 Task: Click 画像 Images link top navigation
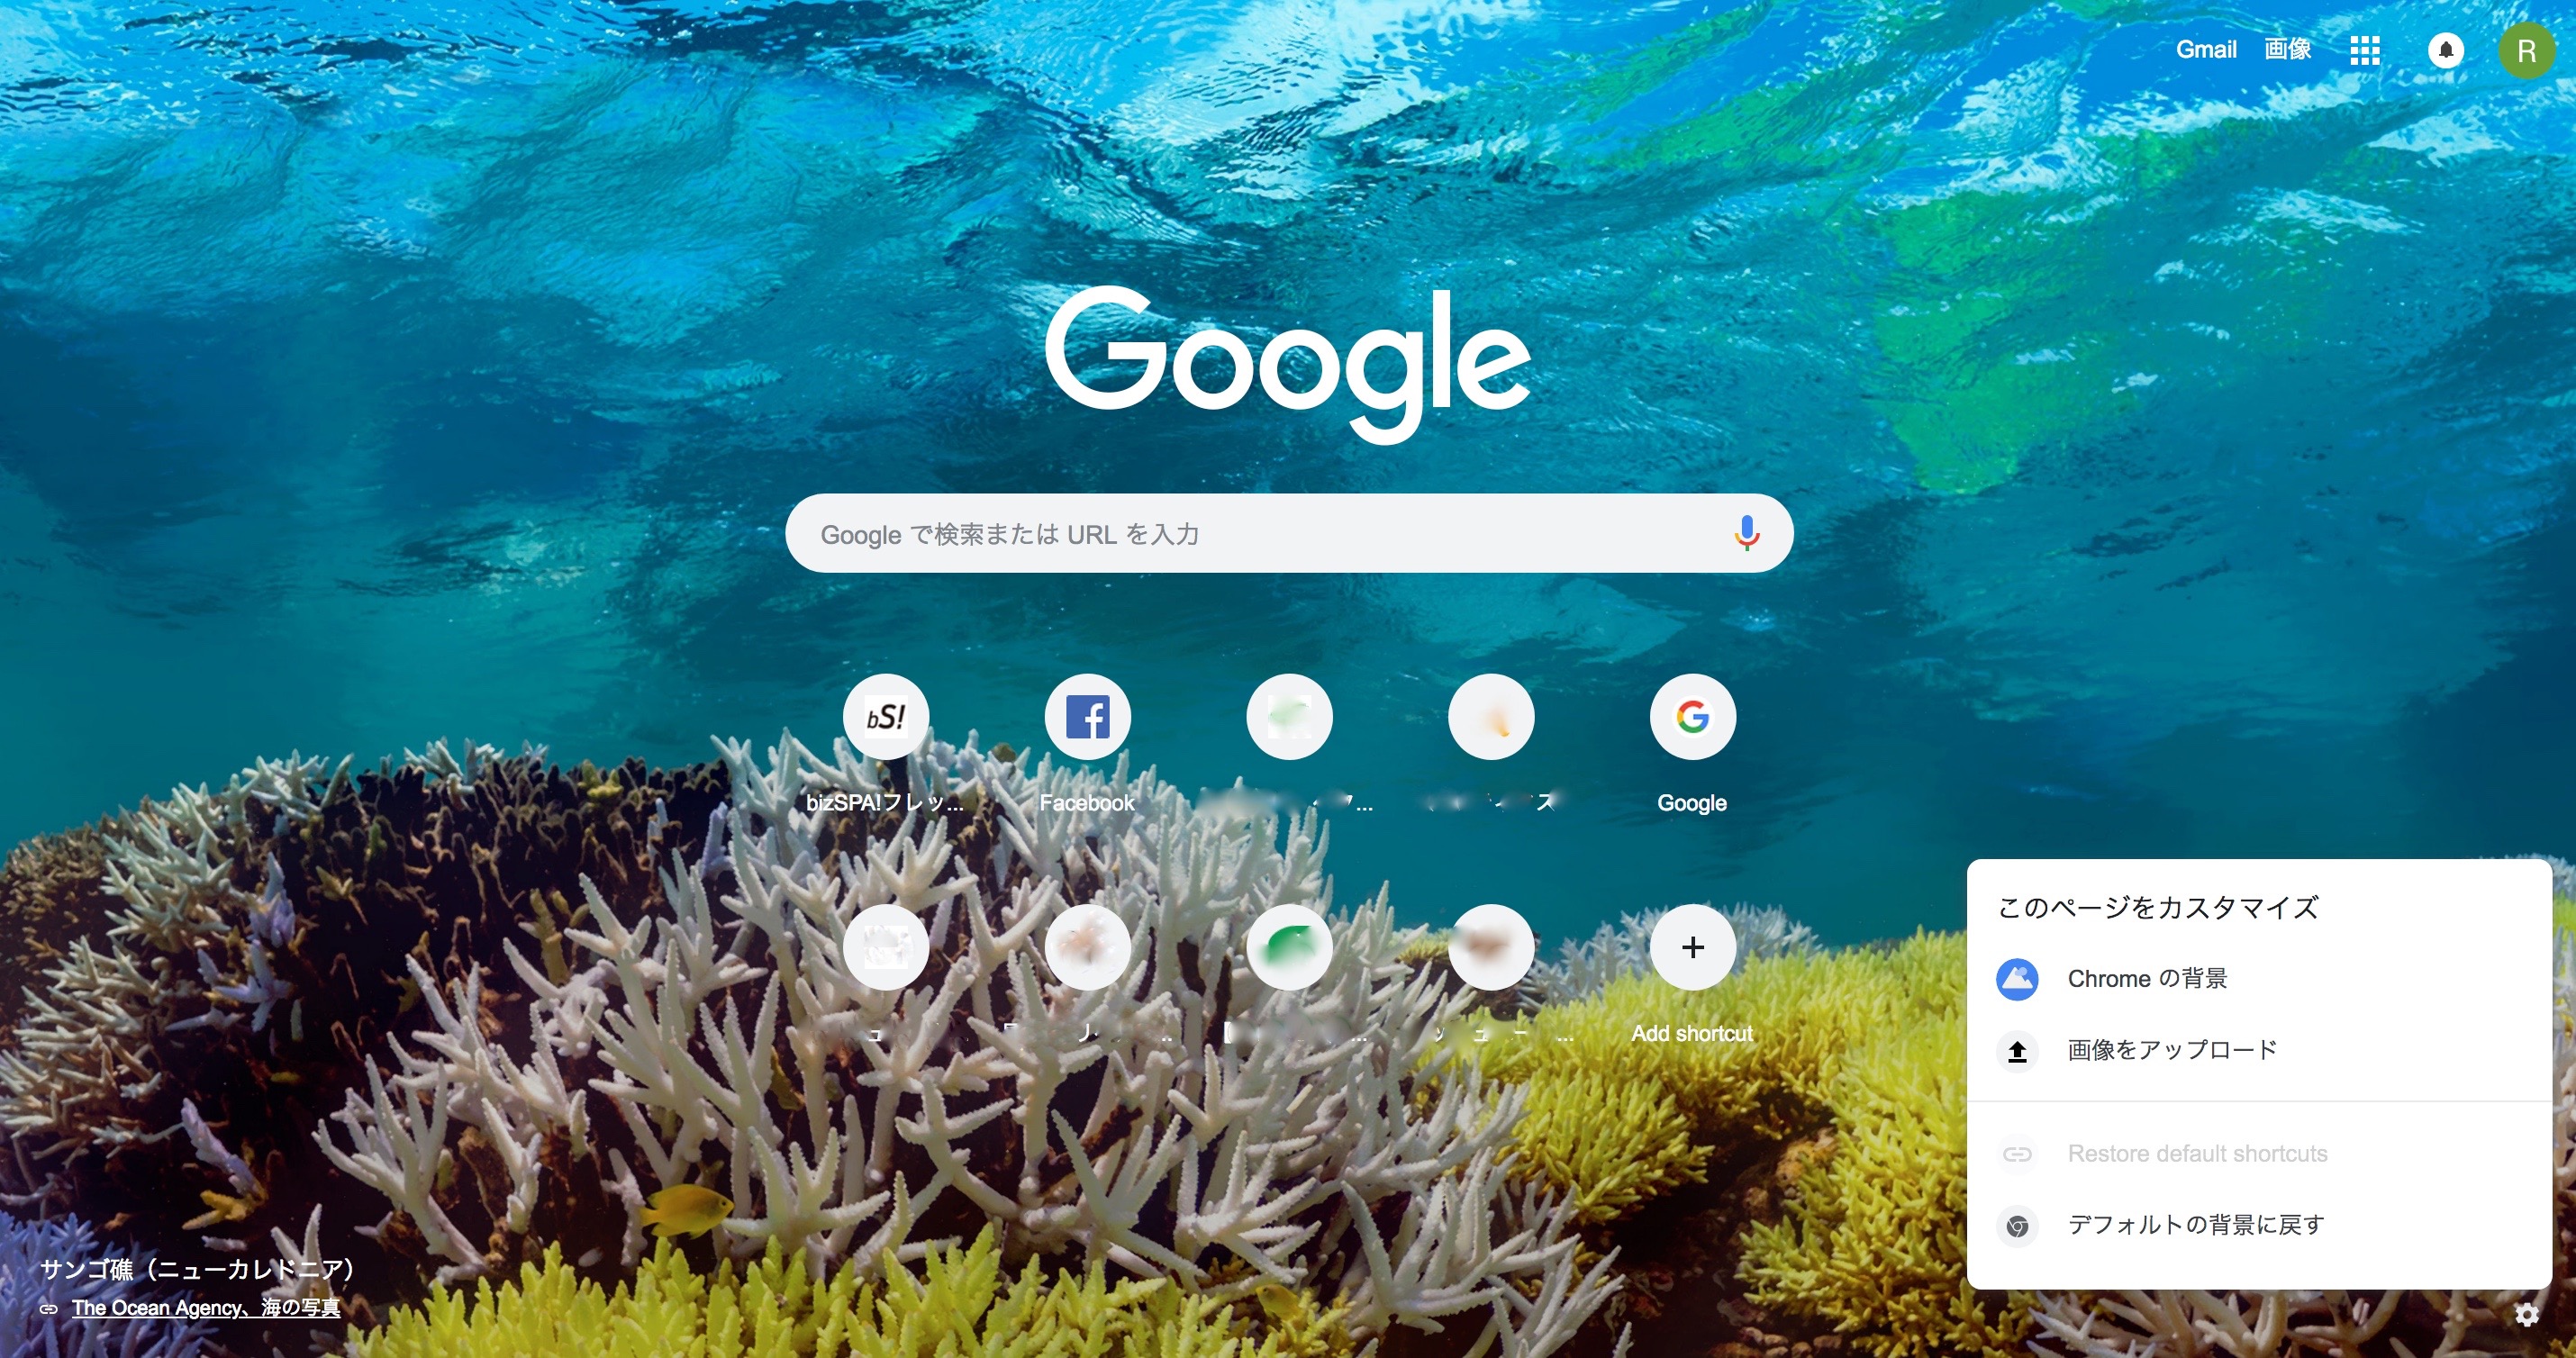click(x=2288, y=46)
